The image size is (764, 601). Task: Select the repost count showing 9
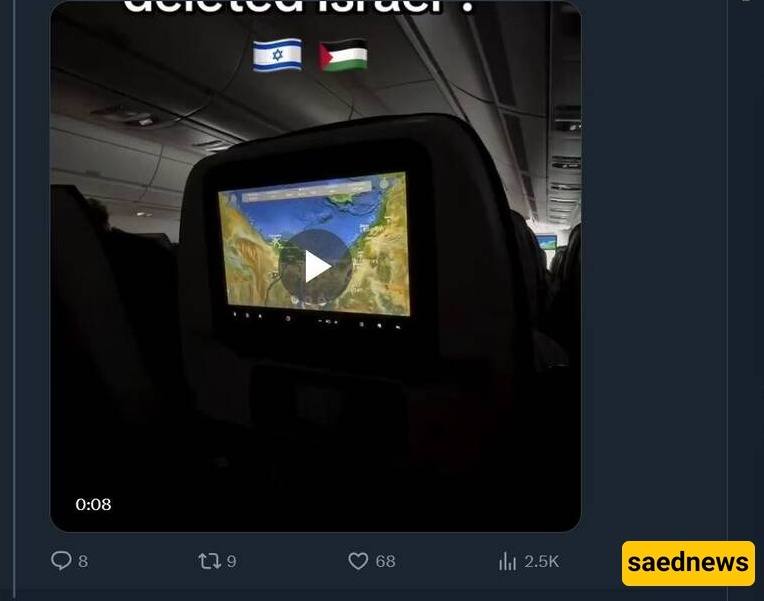(232, 562)
